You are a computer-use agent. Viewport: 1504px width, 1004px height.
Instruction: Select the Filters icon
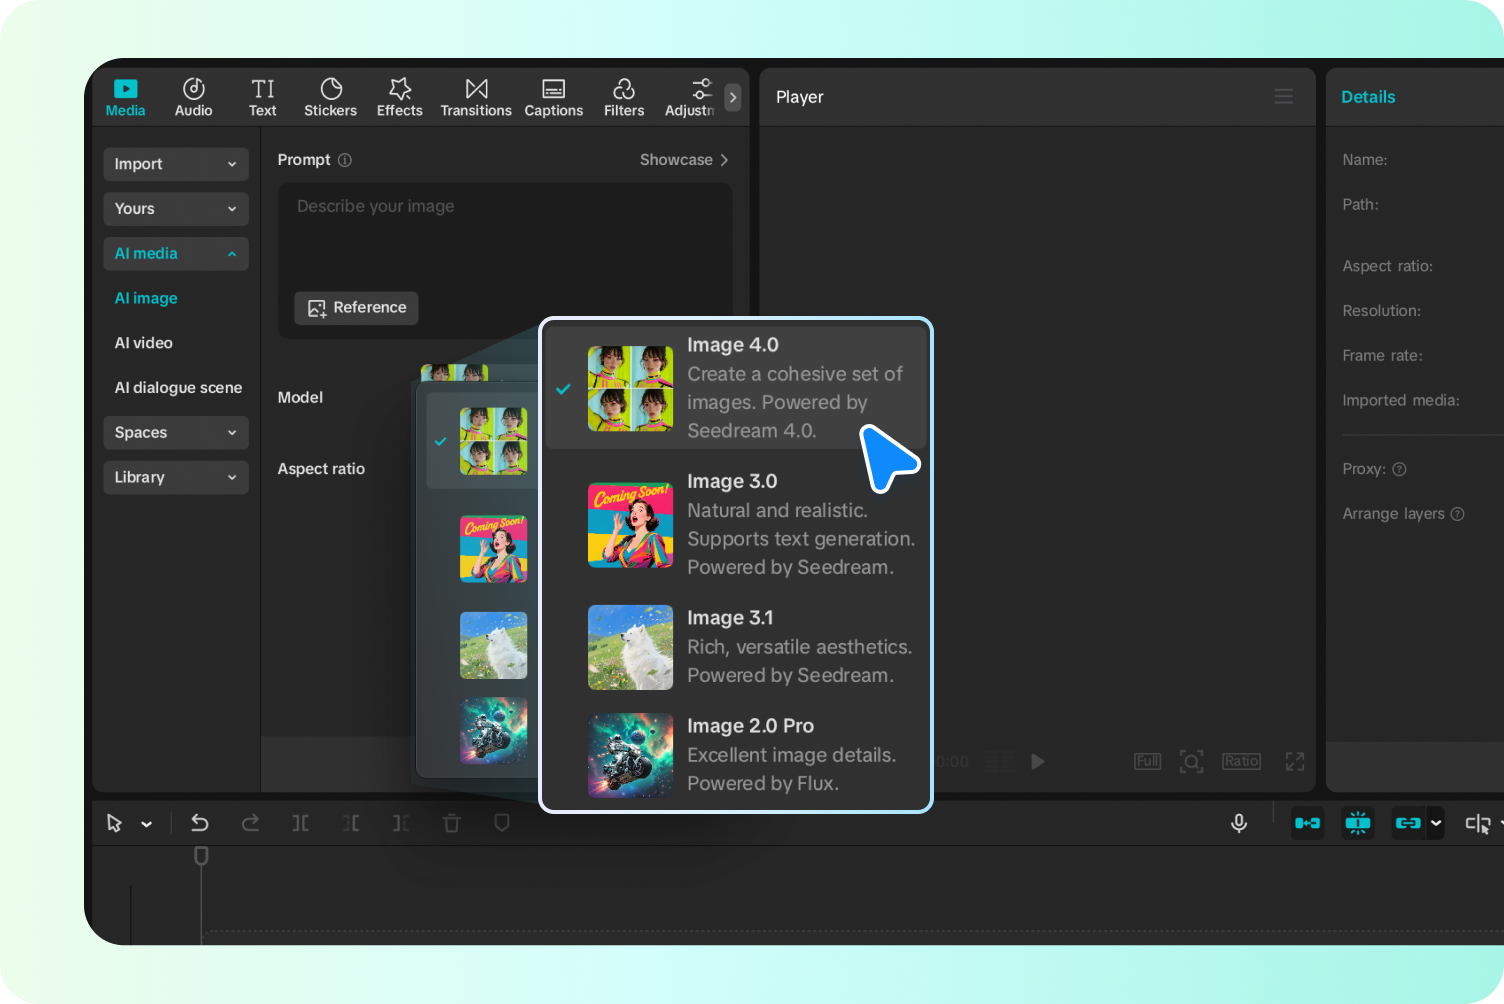(623, 96)
